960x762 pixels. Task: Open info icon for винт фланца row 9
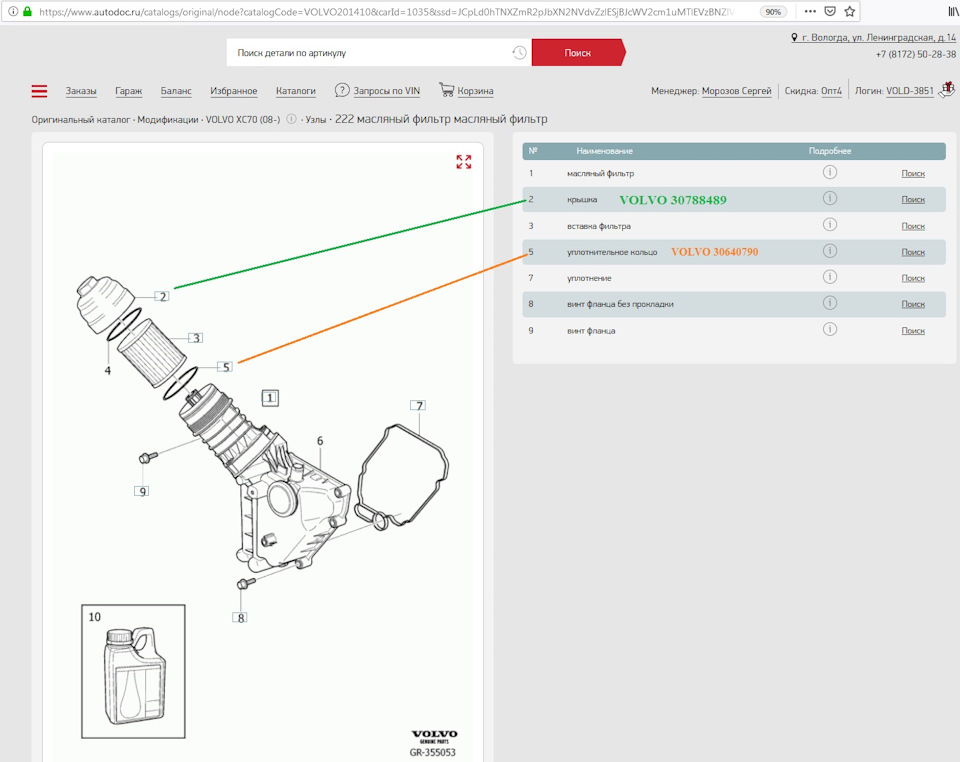point(830,329)
